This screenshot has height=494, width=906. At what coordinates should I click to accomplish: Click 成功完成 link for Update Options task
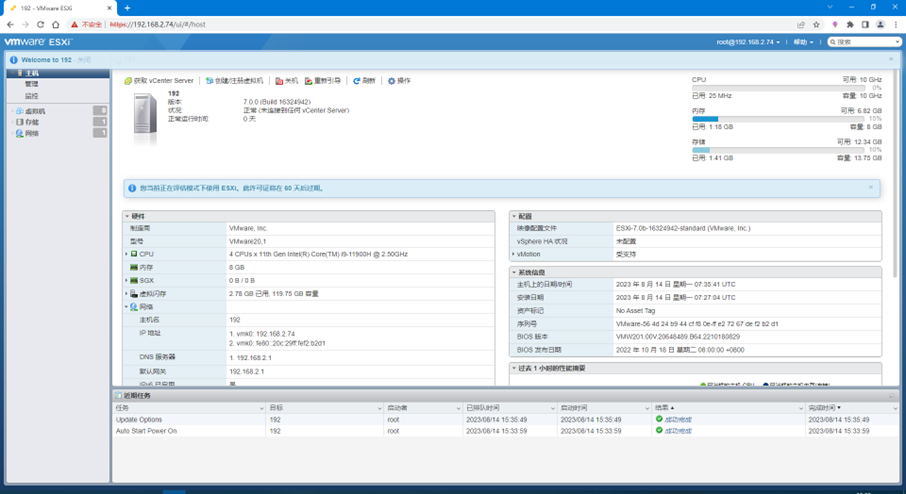click(x=678, y=420)
